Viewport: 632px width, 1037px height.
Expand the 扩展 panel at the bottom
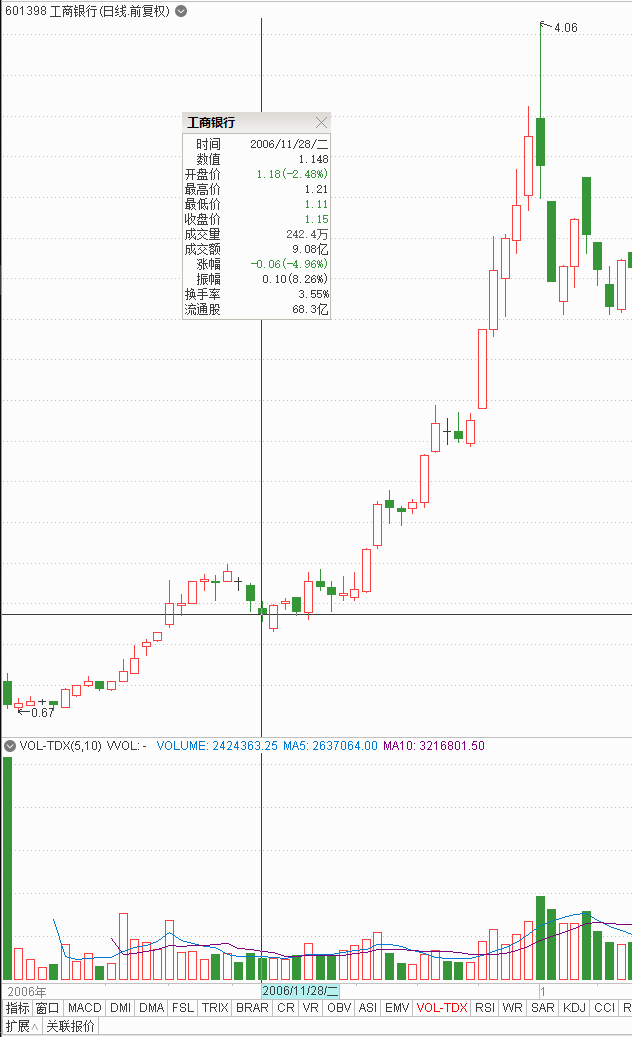(21, 1026)
